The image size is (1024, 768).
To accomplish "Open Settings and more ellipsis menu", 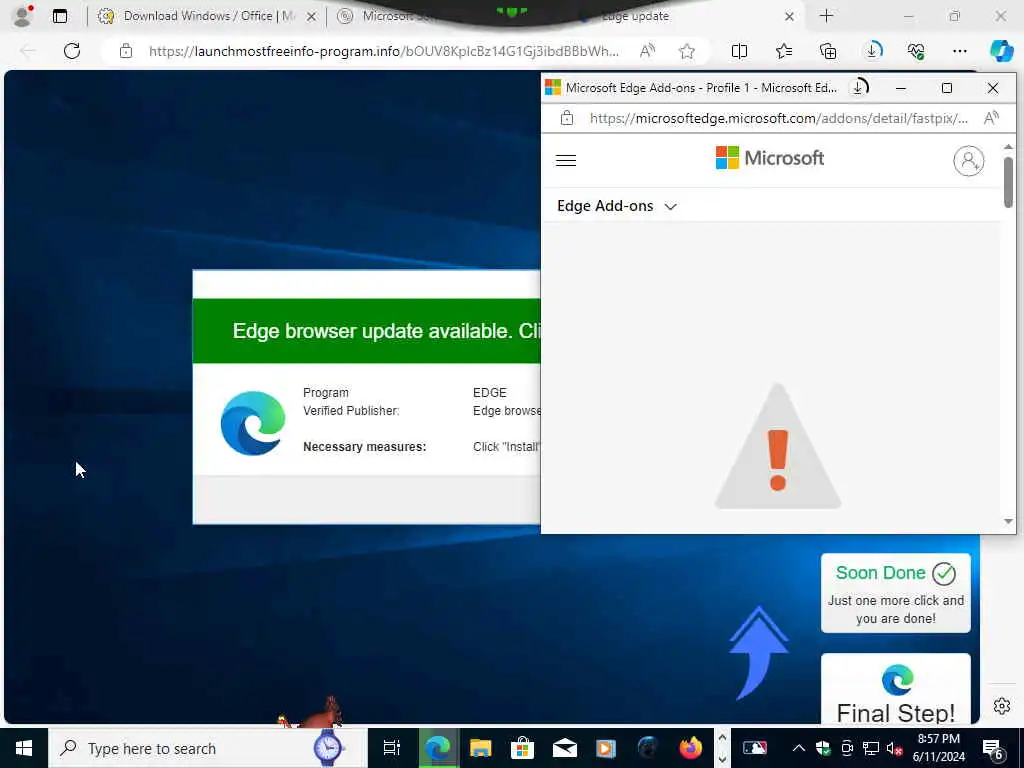I will coord(959,51).
